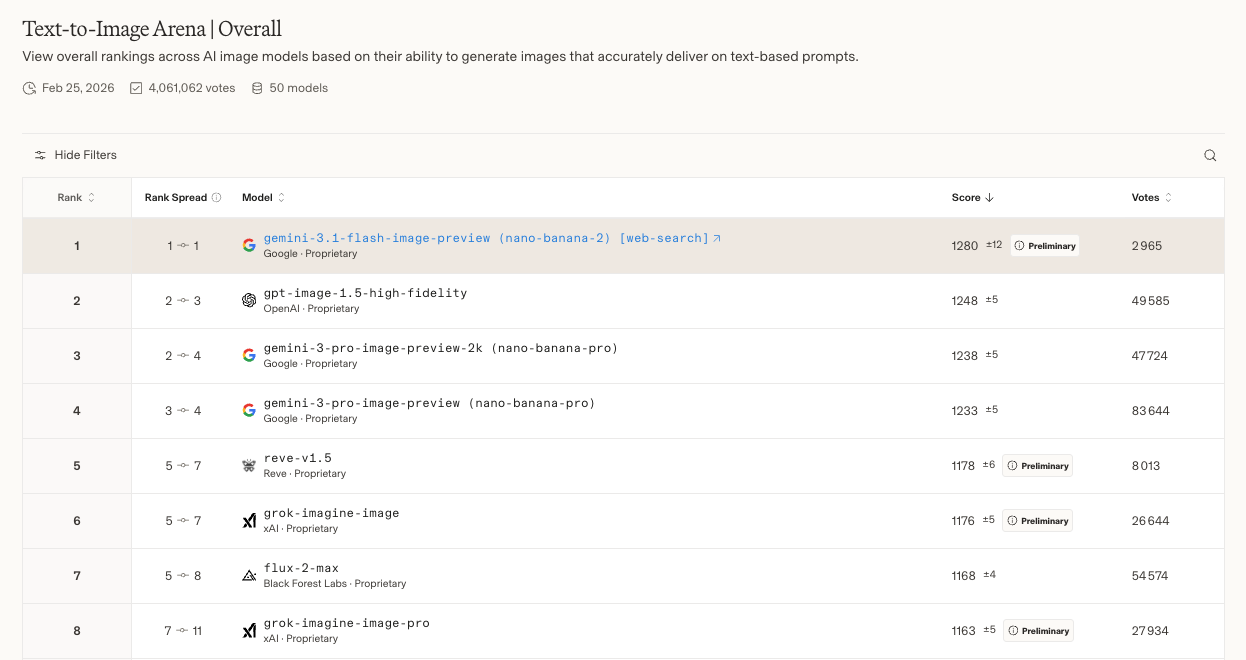Click the Preliminary badge for grok-imagine-image-pro
Image resolution: width=1246 pixels, height=660 pixels.
tap(1038, 631)
